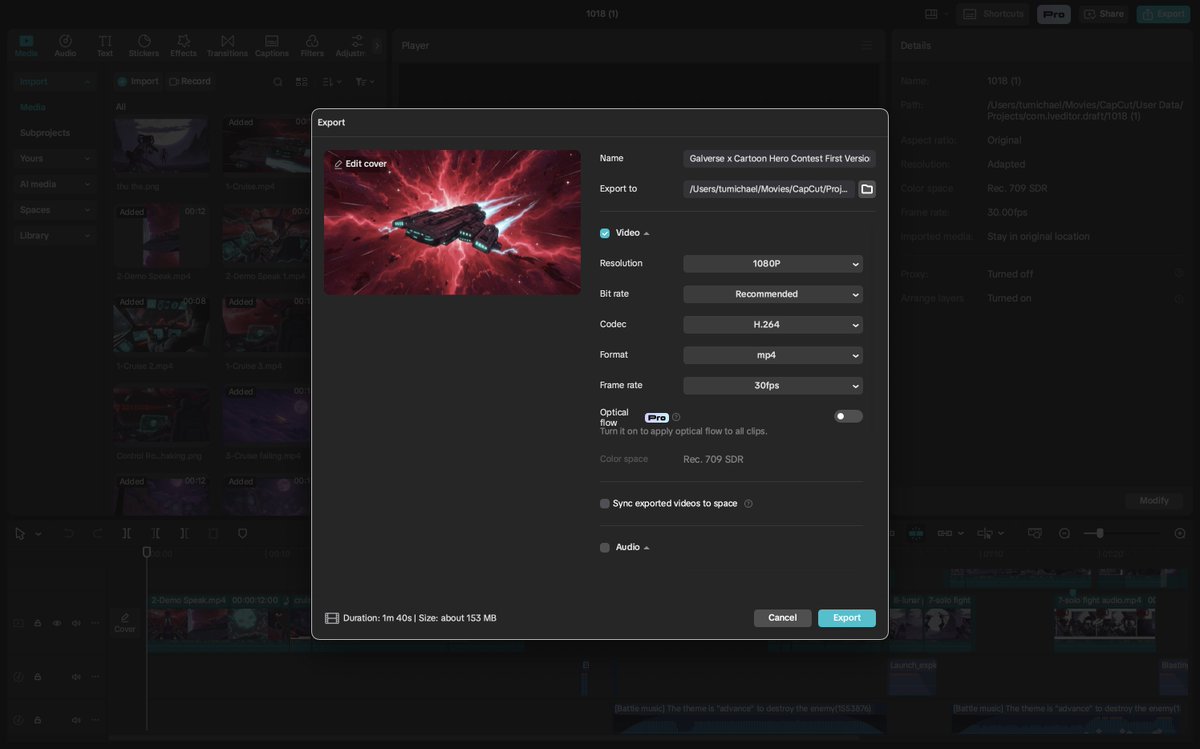Click the timeline zoom-out minus icon
The width and height of the screenshot is (1200, 749).
1064,534
